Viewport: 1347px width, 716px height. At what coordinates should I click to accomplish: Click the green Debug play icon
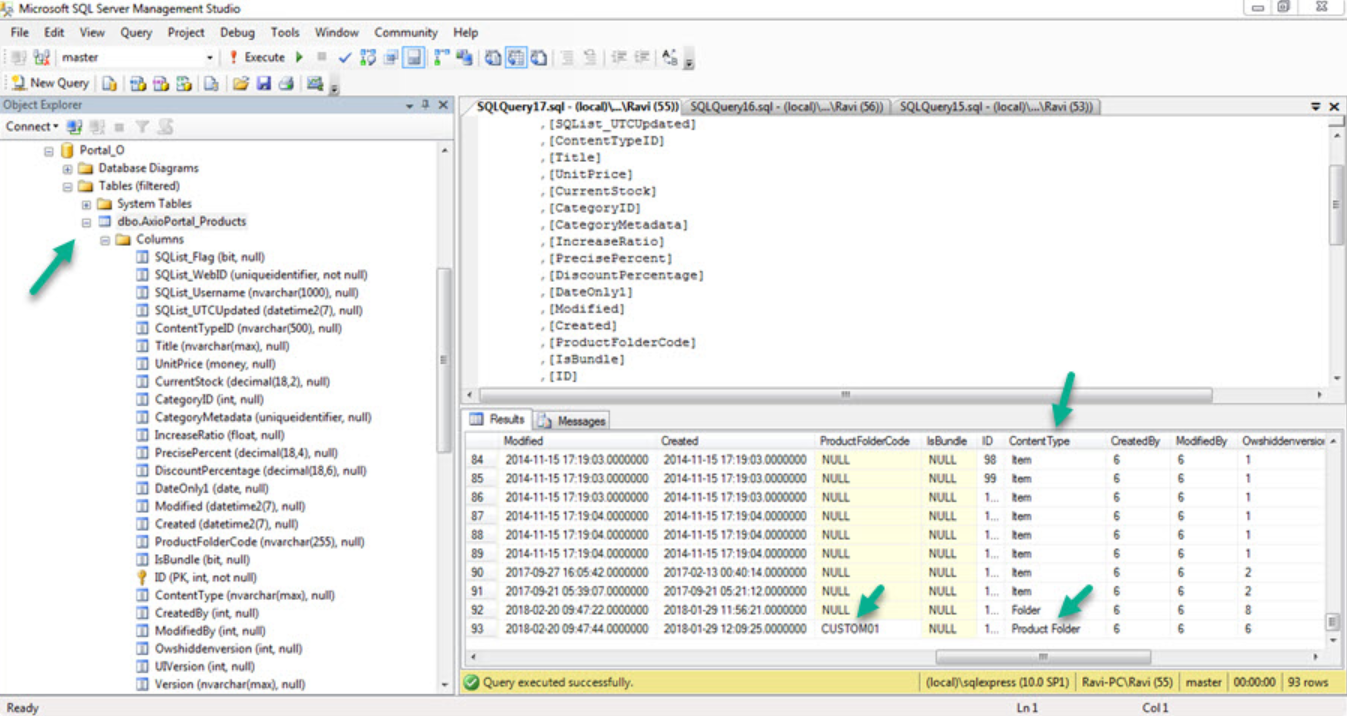[x=299, y=58]
